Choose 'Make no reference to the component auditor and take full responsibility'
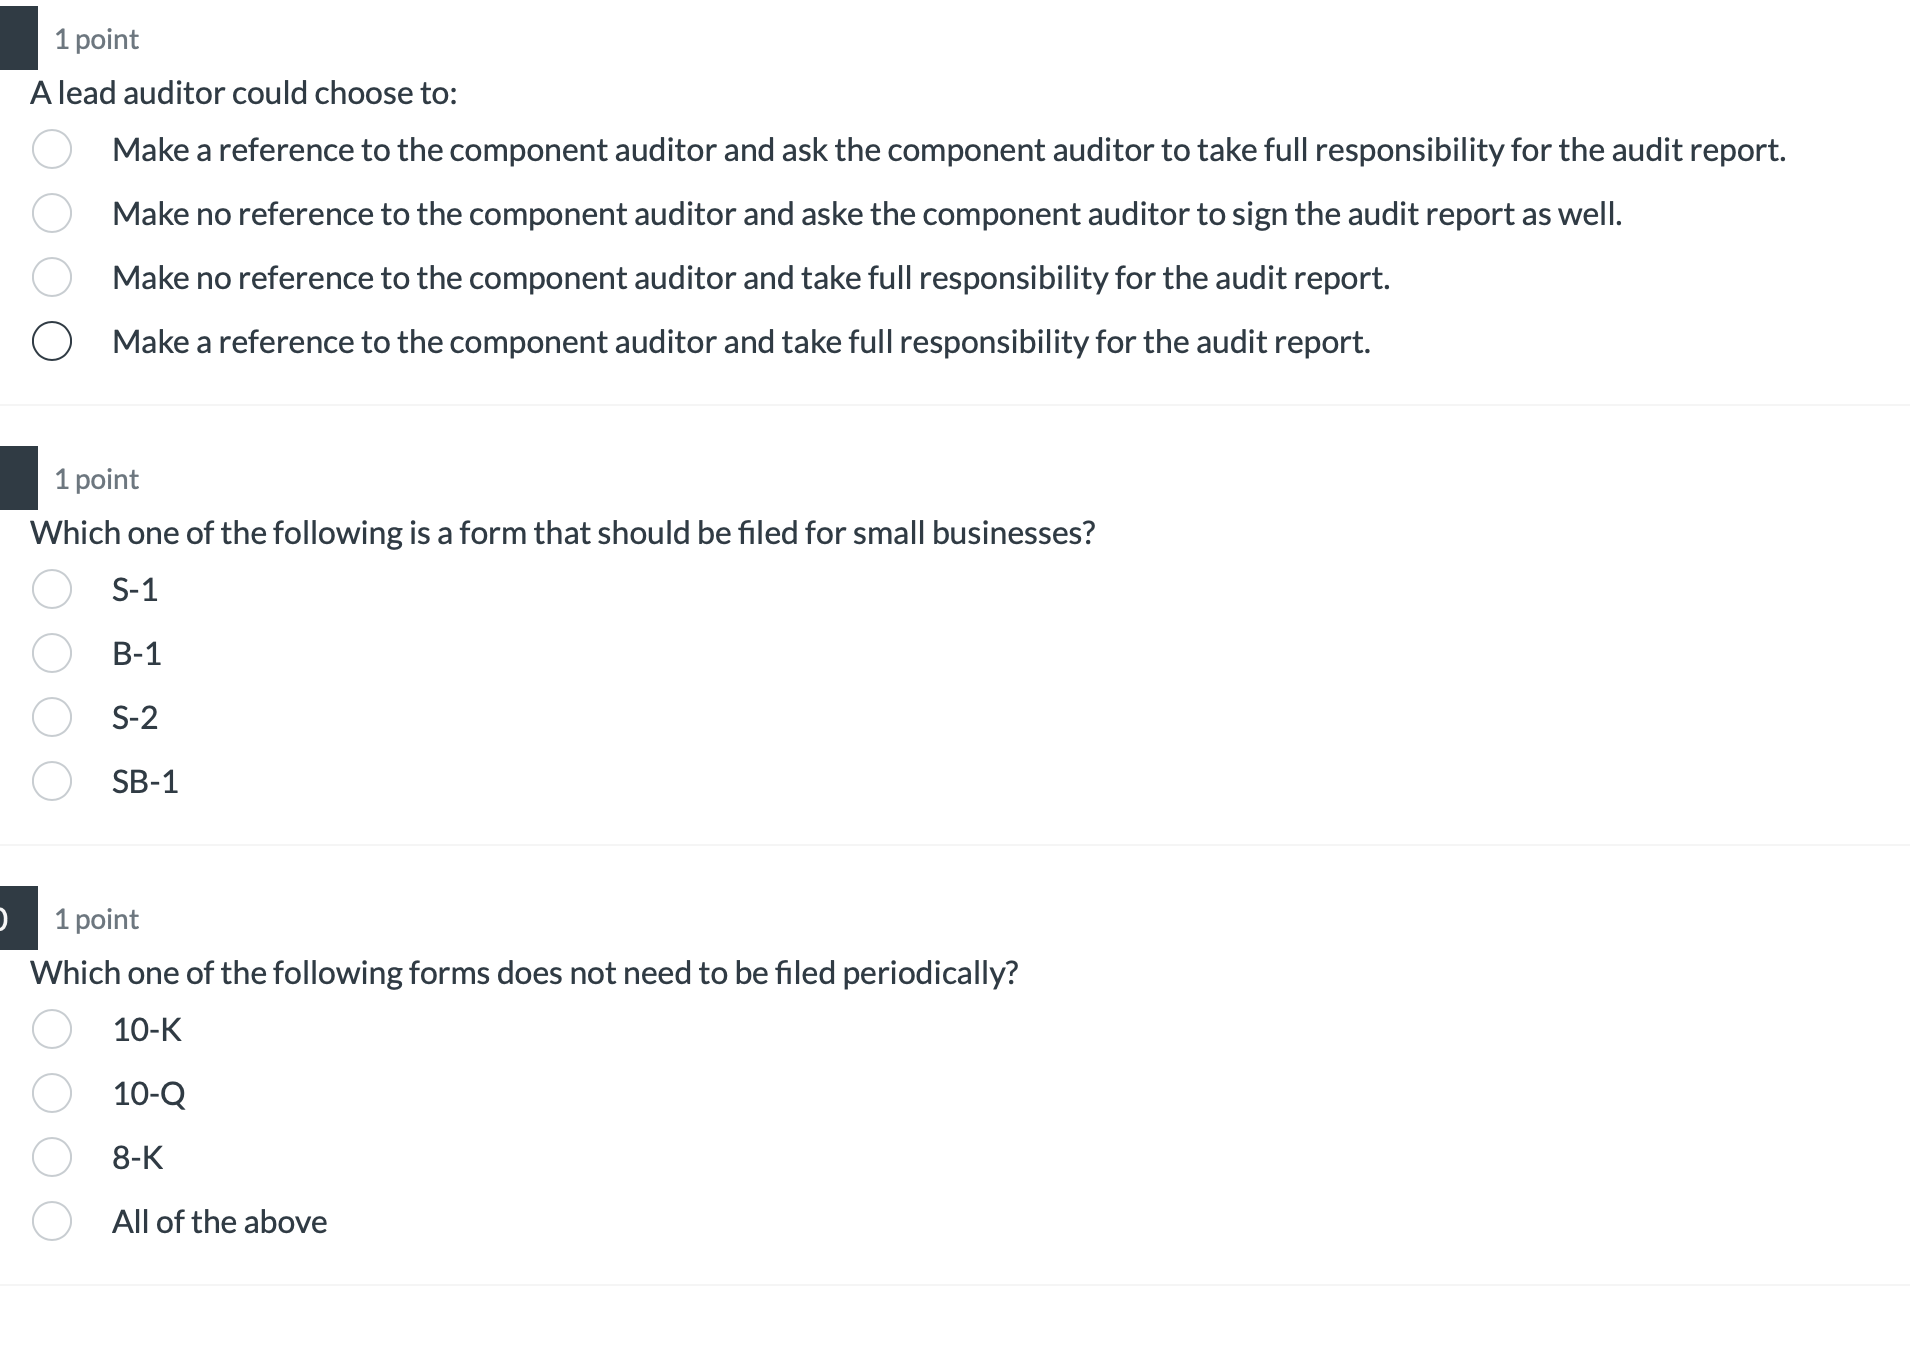Image resolution: width=1910 pixels, height=1346 pixels. pyautogui.click(x=51, y=277)
